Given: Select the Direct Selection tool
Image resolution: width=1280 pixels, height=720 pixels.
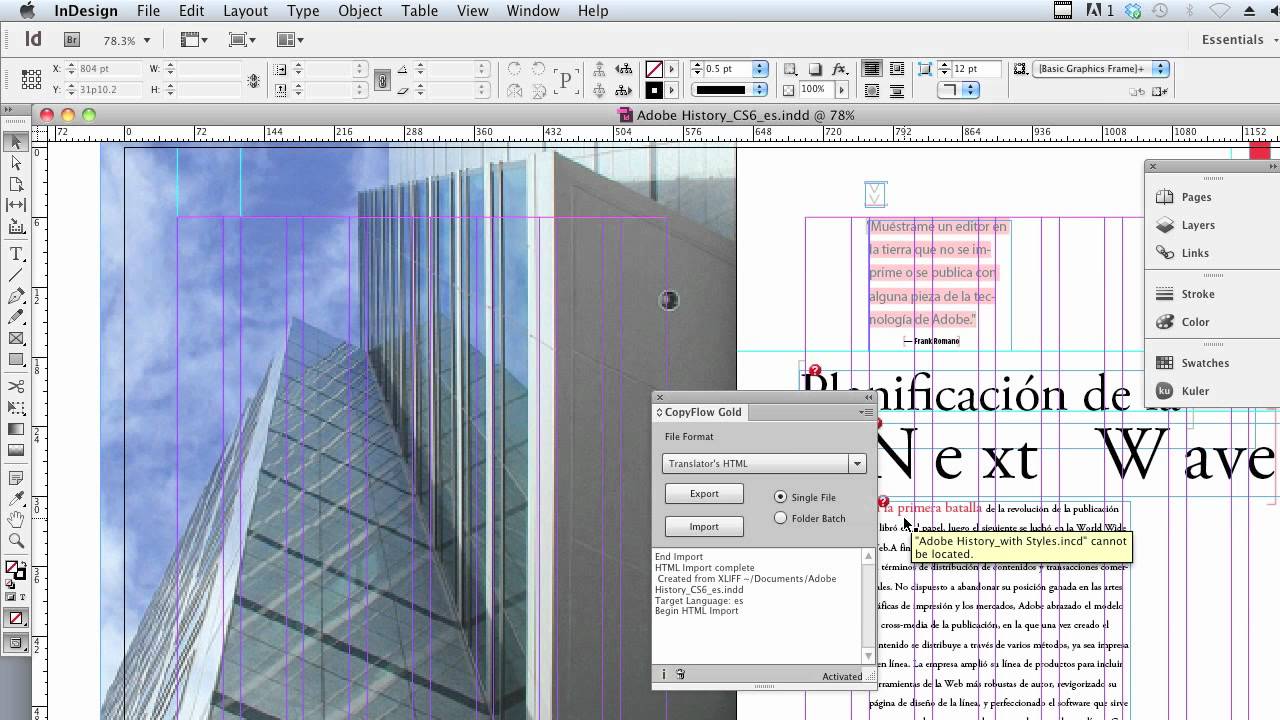Looking at the screenshot, I should tap(16, 163).
